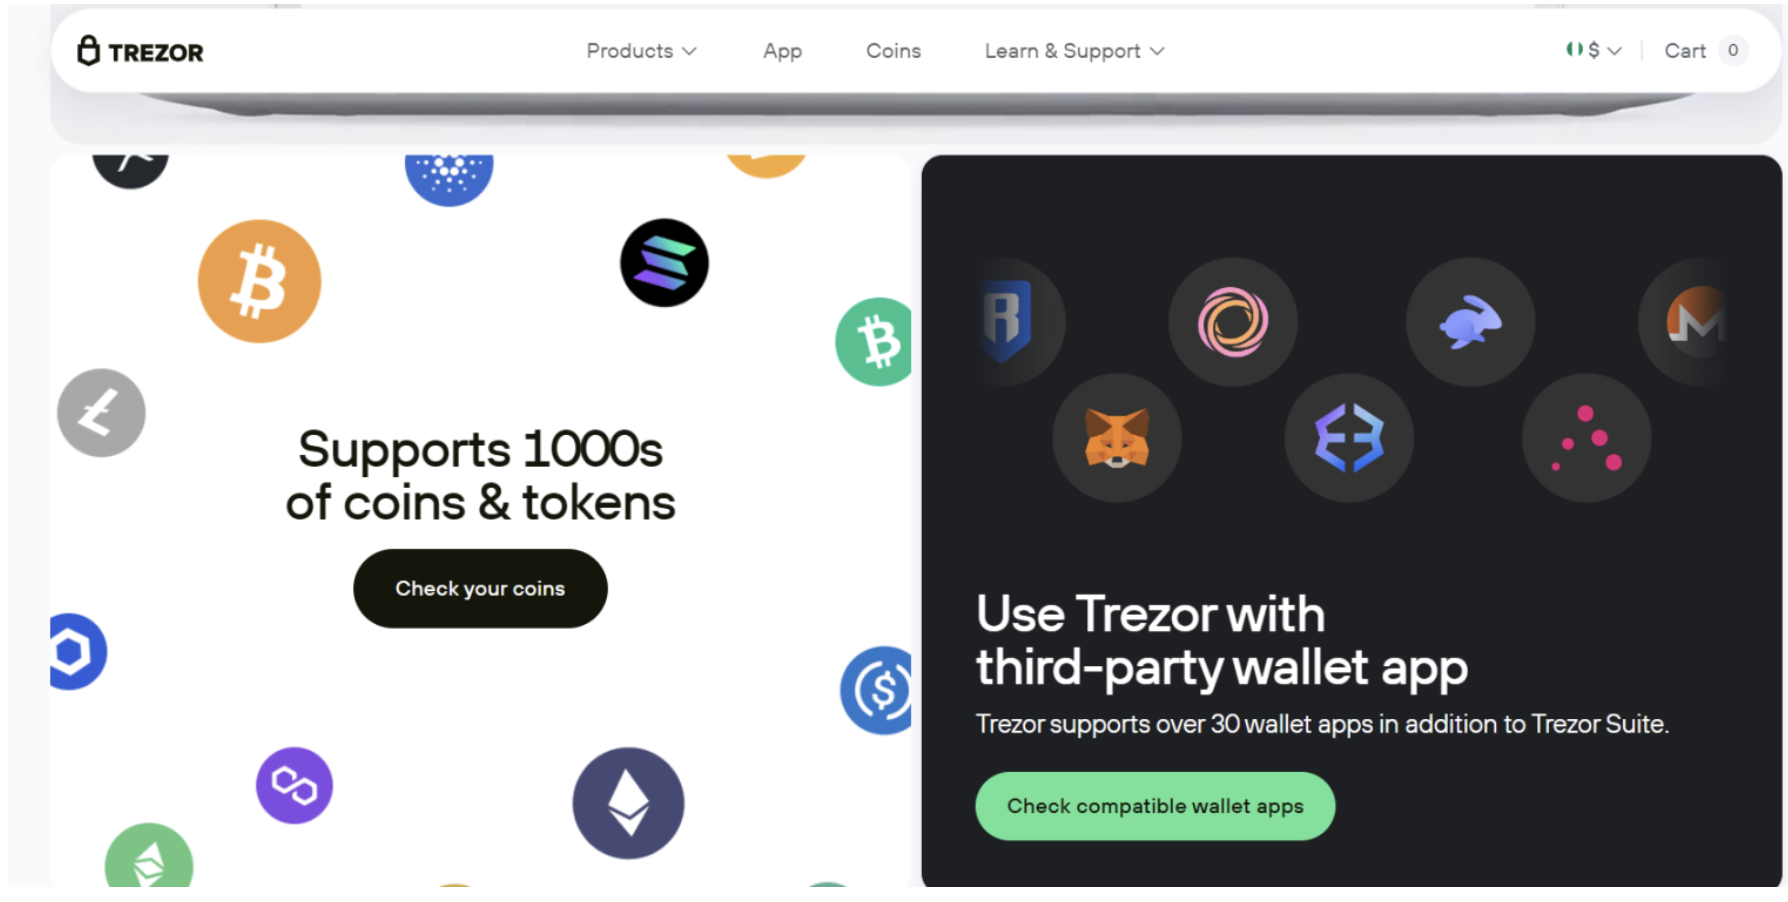Click the orange Bitcoin coin icon
Image resolution: width=1788 pixels, height=902 pixels.
[x=260, y=281]
